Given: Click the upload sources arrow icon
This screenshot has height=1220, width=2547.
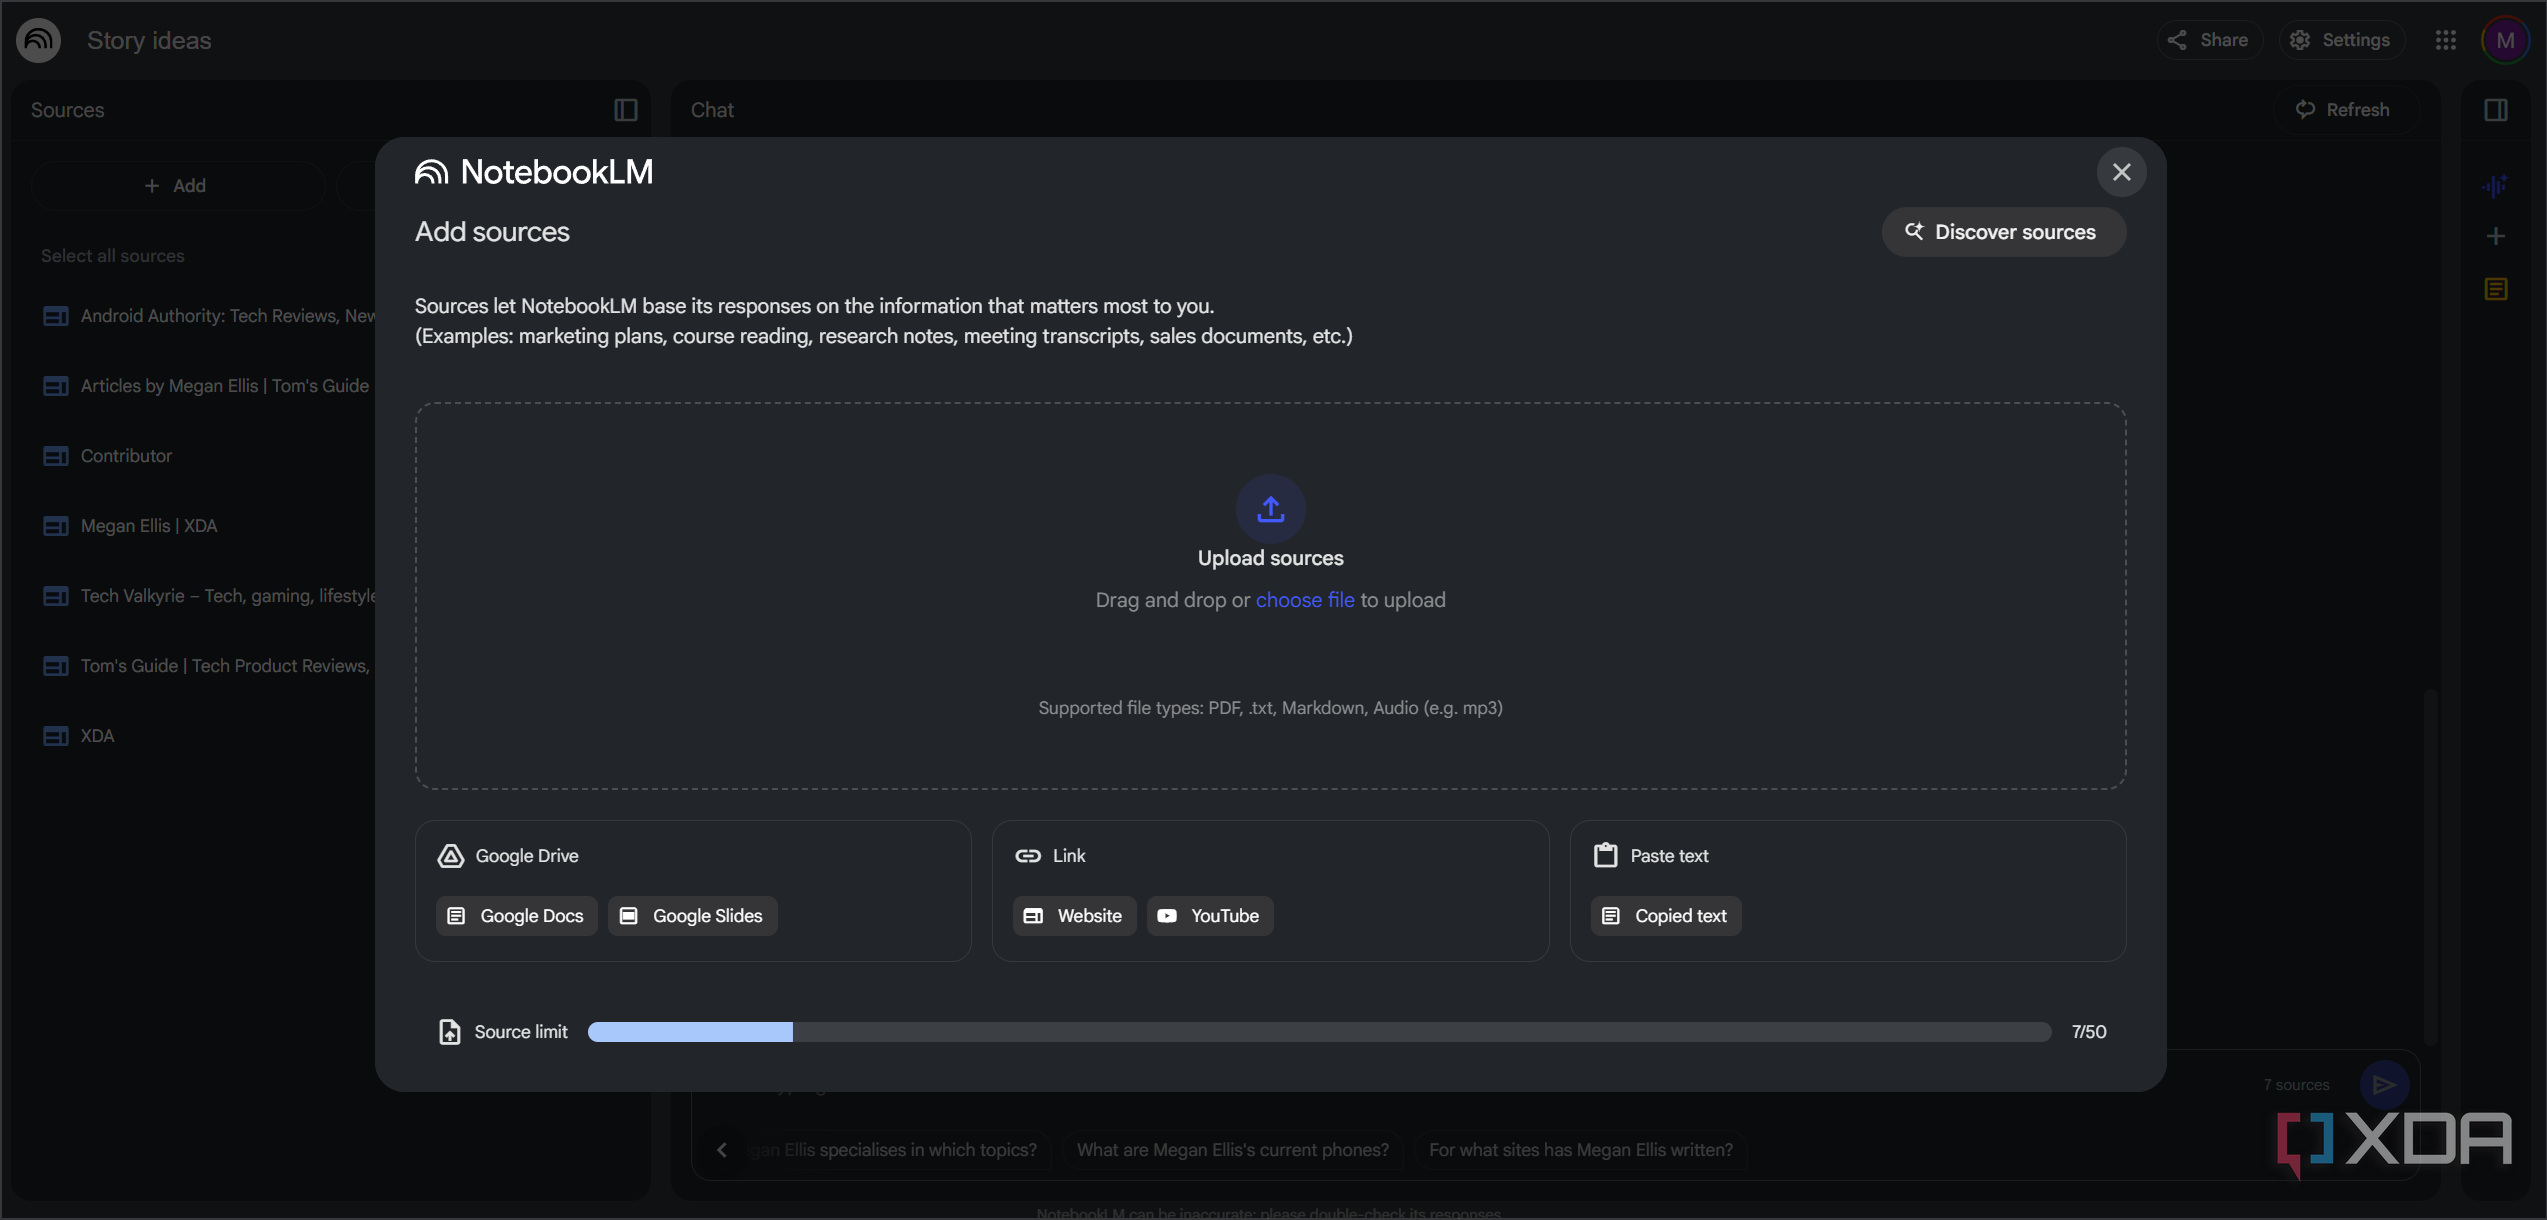Looking at the screenshot, I should 1270,509.
